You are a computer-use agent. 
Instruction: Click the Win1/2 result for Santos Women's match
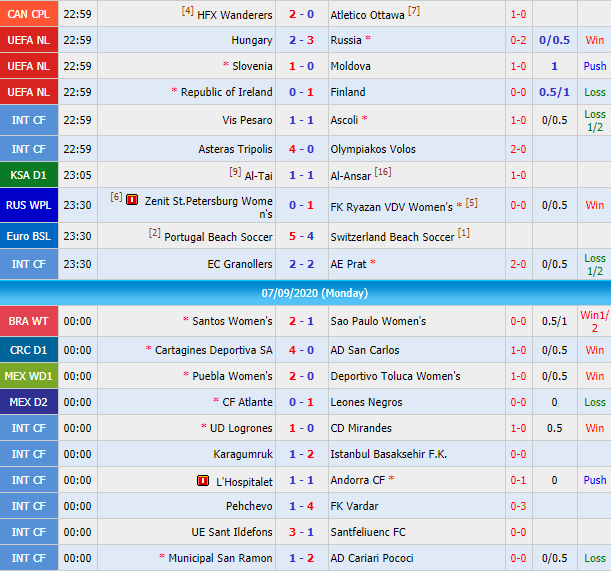[x=595, y=322]
